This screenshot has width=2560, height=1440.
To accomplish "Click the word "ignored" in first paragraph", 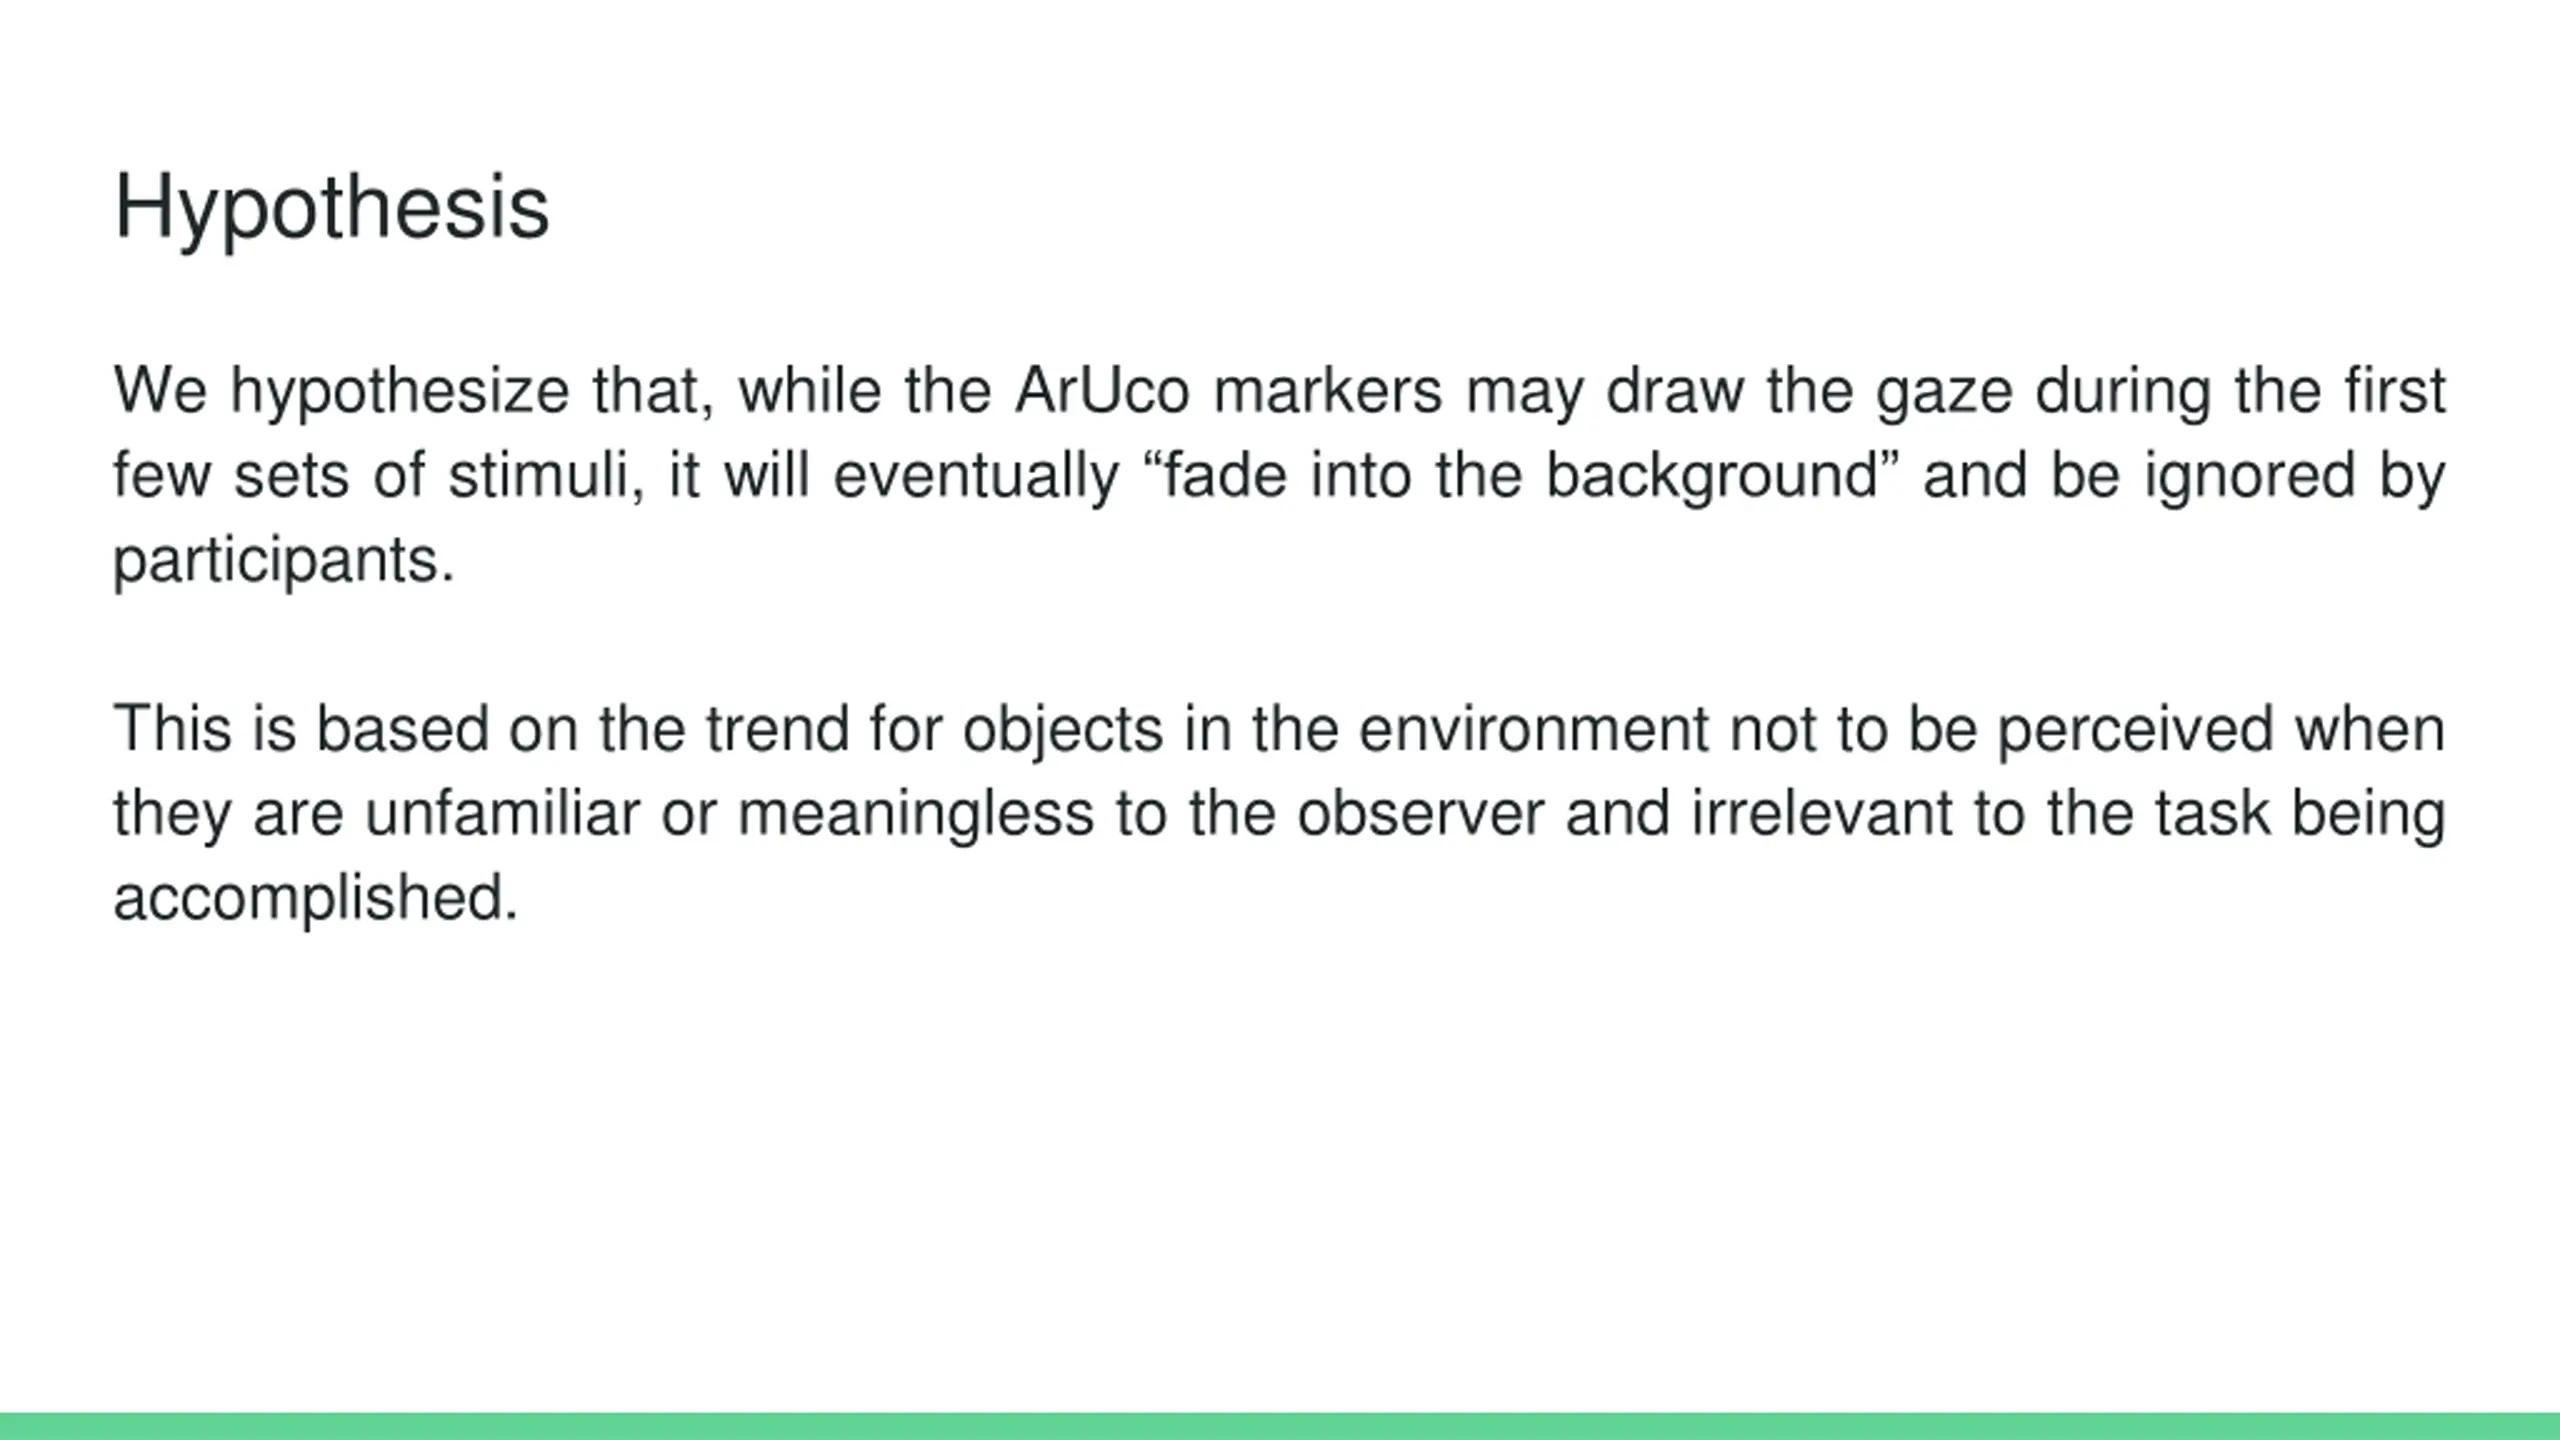I will [x=2250, y=477].
